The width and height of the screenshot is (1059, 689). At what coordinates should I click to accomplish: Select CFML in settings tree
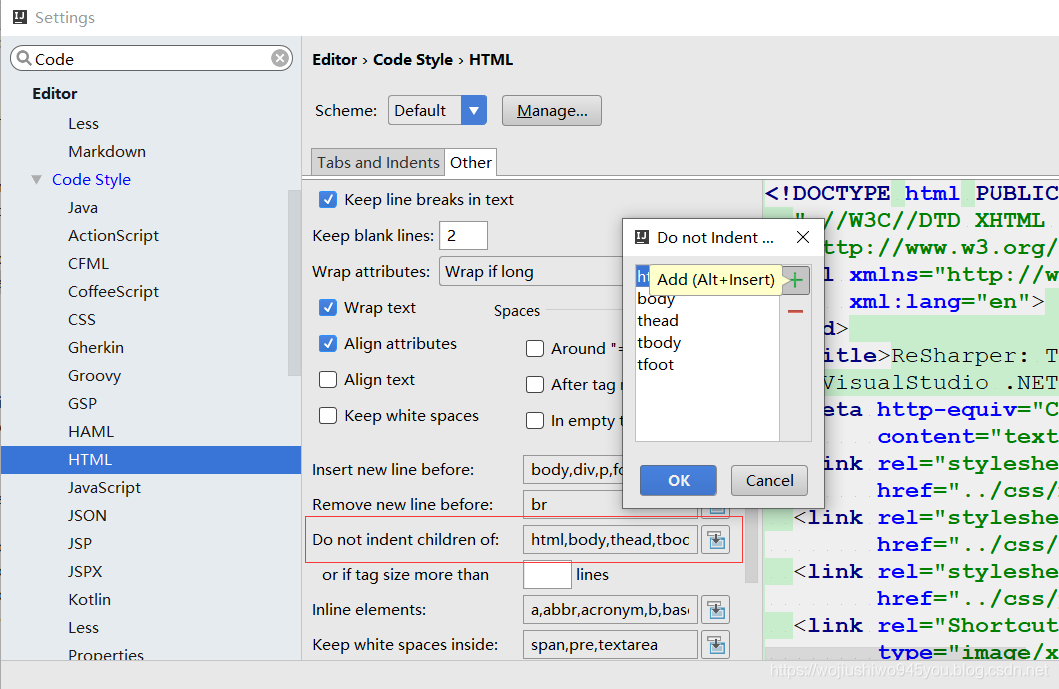(88, 263)
